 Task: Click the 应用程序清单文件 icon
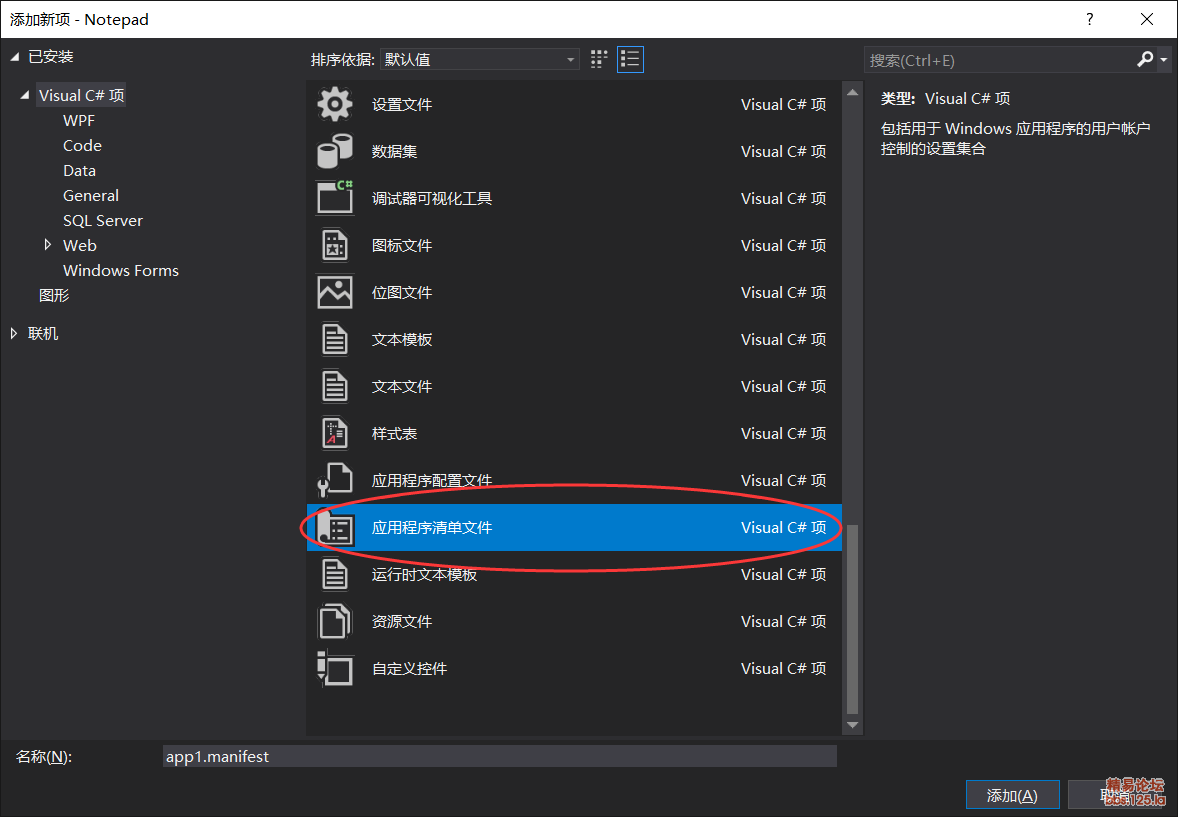334,527
